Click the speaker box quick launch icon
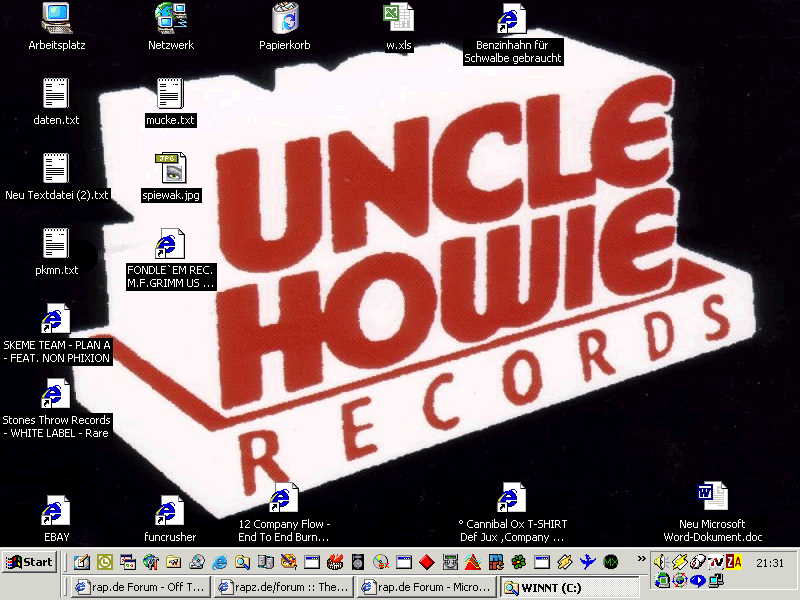The image size is (800, 600). coord(358,562)
